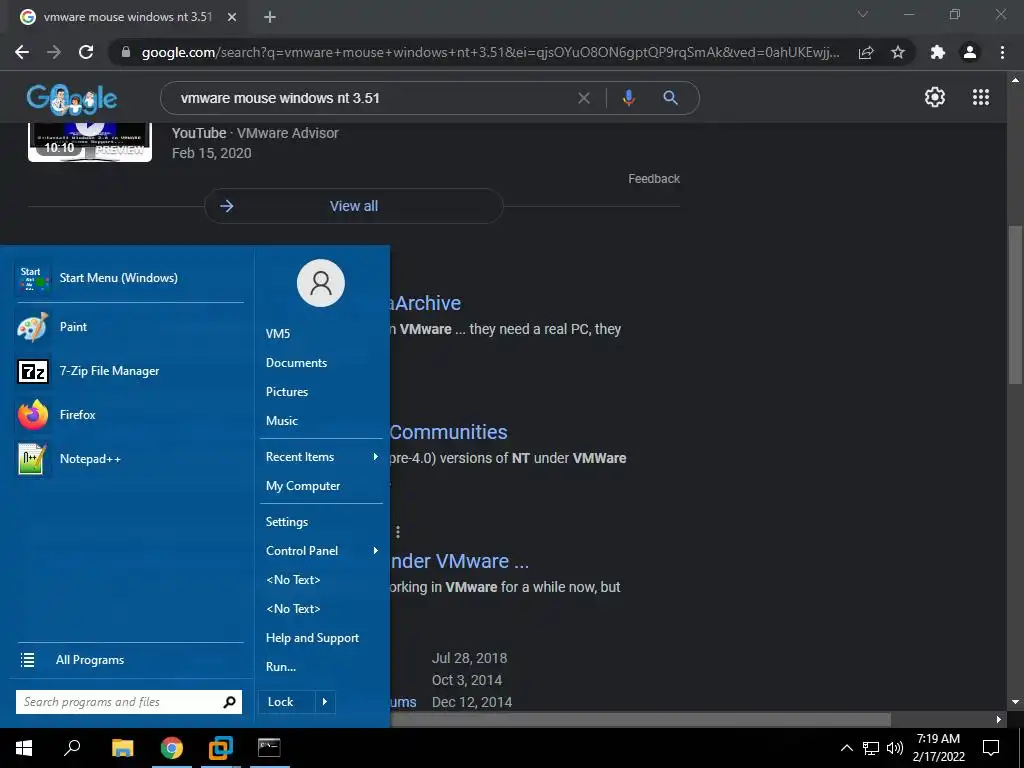Open shutdown options arrow next to Lock
Image resolution: width=1024 pixels, height=768 pixels.
(325, 702)
